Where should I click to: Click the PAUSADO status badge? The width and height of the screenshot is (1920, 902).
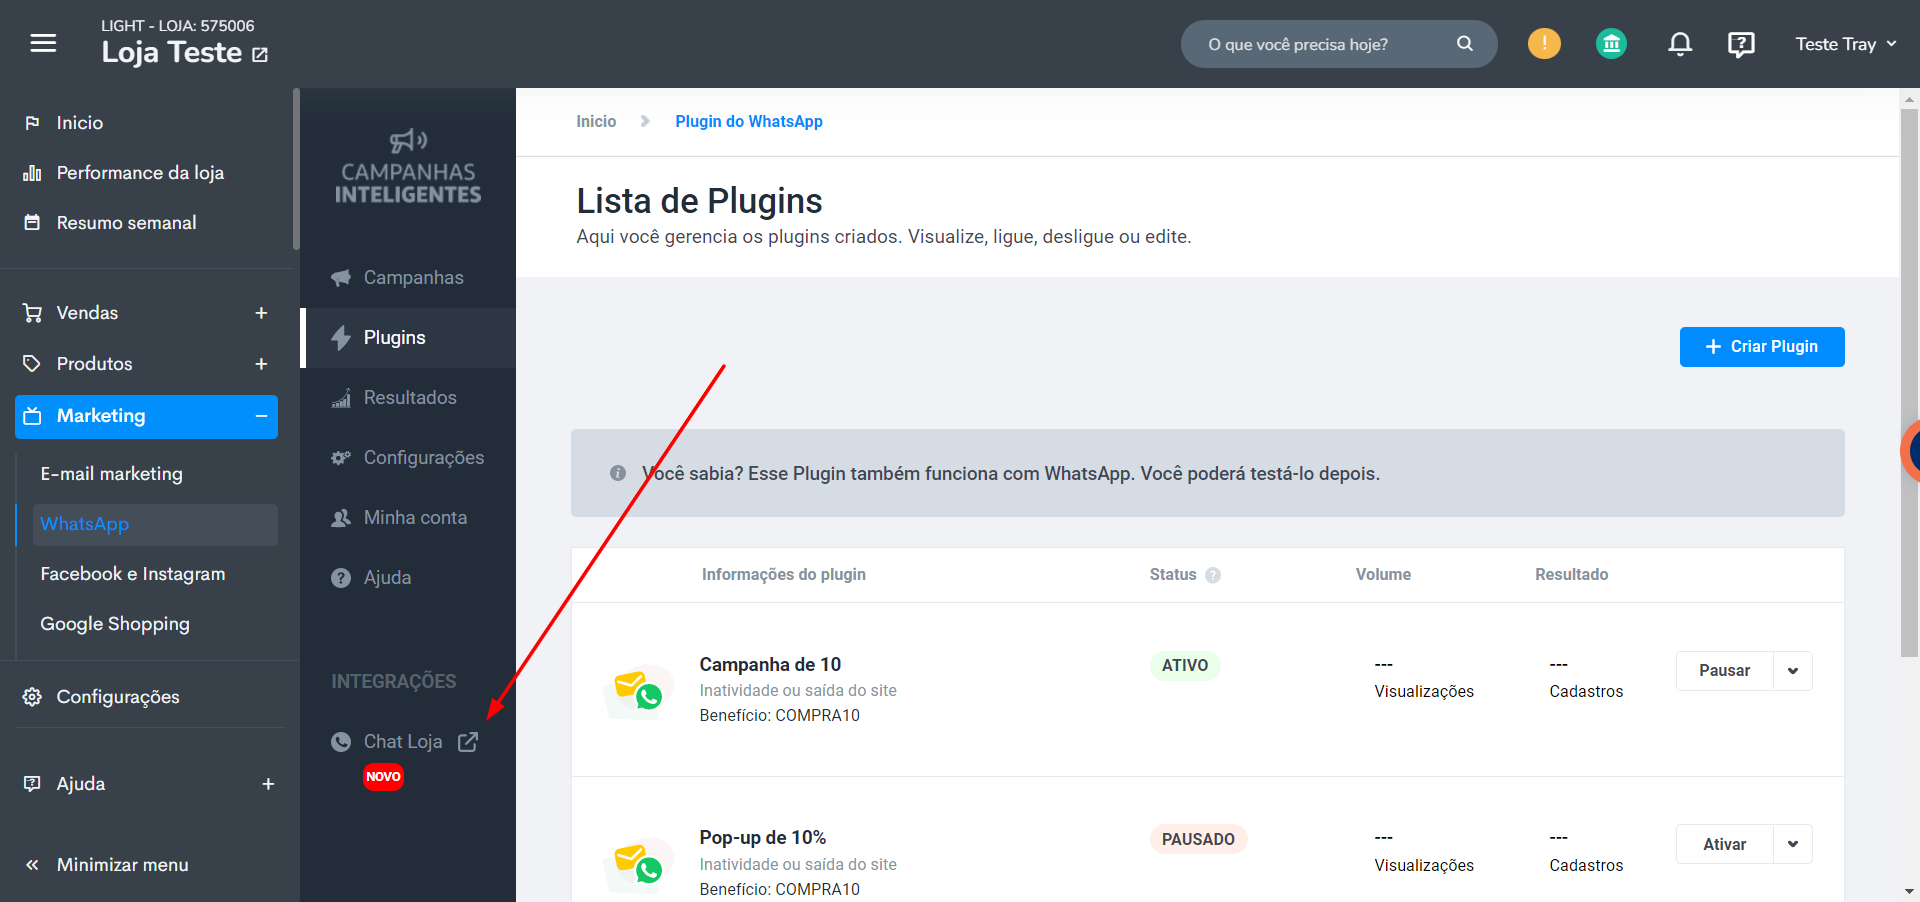click(x=1198, y=839)
